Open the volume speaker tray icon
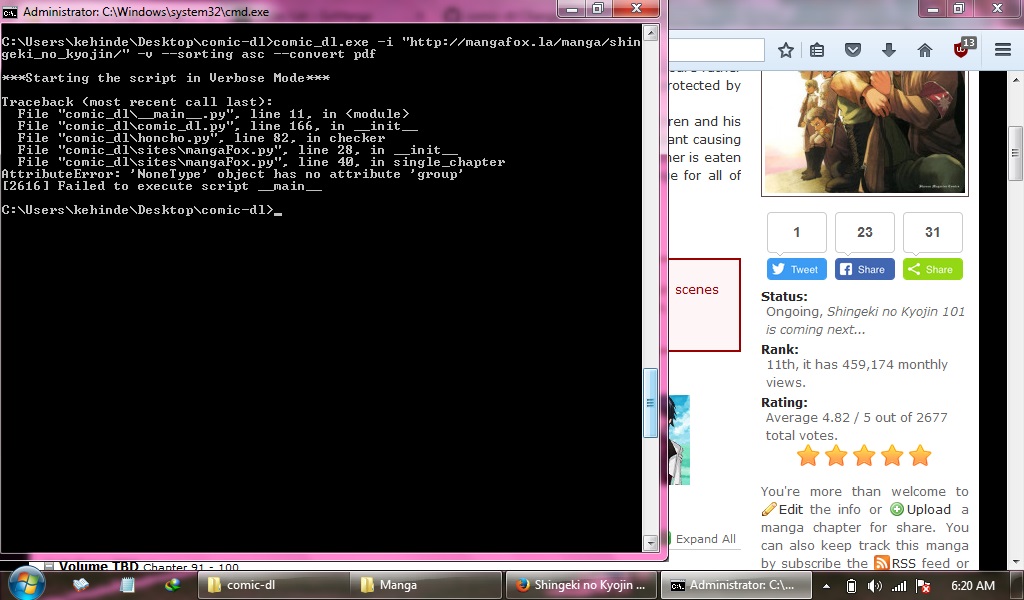Screen dimensions: 1024x600 [x=874, y=584]
